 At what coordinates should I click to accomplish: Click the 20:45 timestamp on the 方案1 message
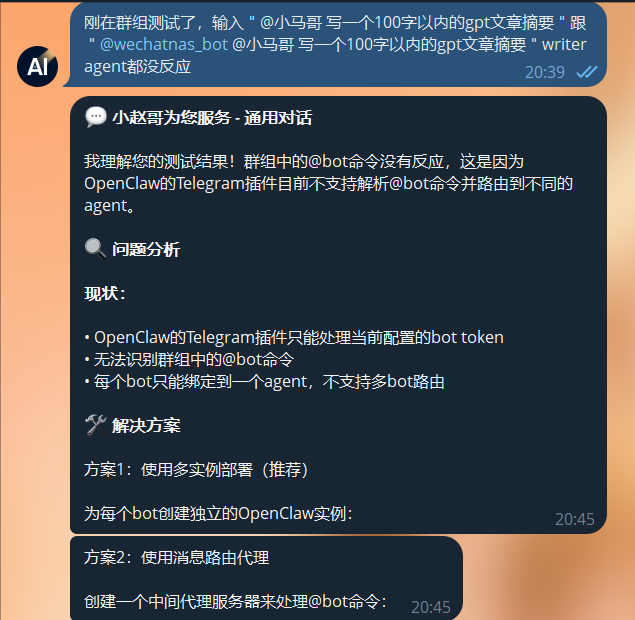[575, 519]
